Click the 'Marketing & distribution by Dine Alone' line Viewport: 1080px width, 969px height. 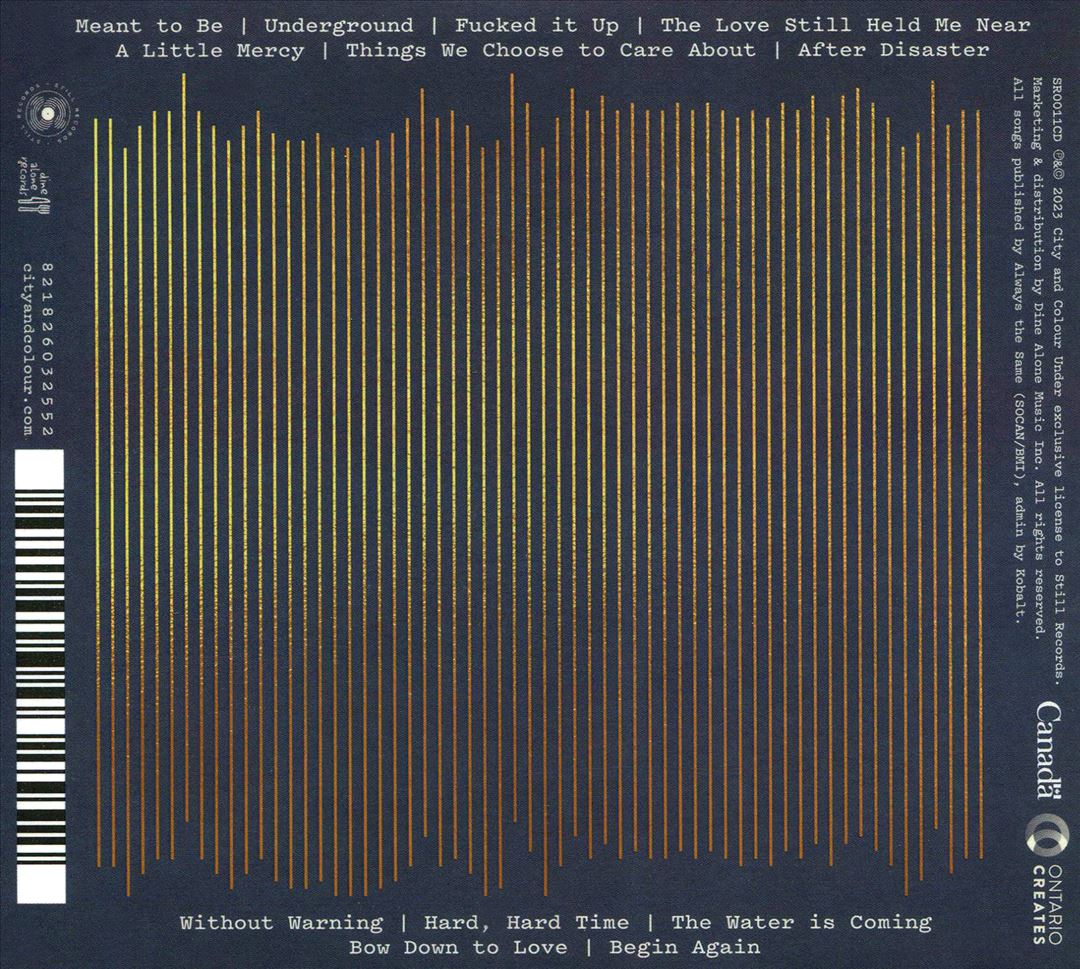1038,358
